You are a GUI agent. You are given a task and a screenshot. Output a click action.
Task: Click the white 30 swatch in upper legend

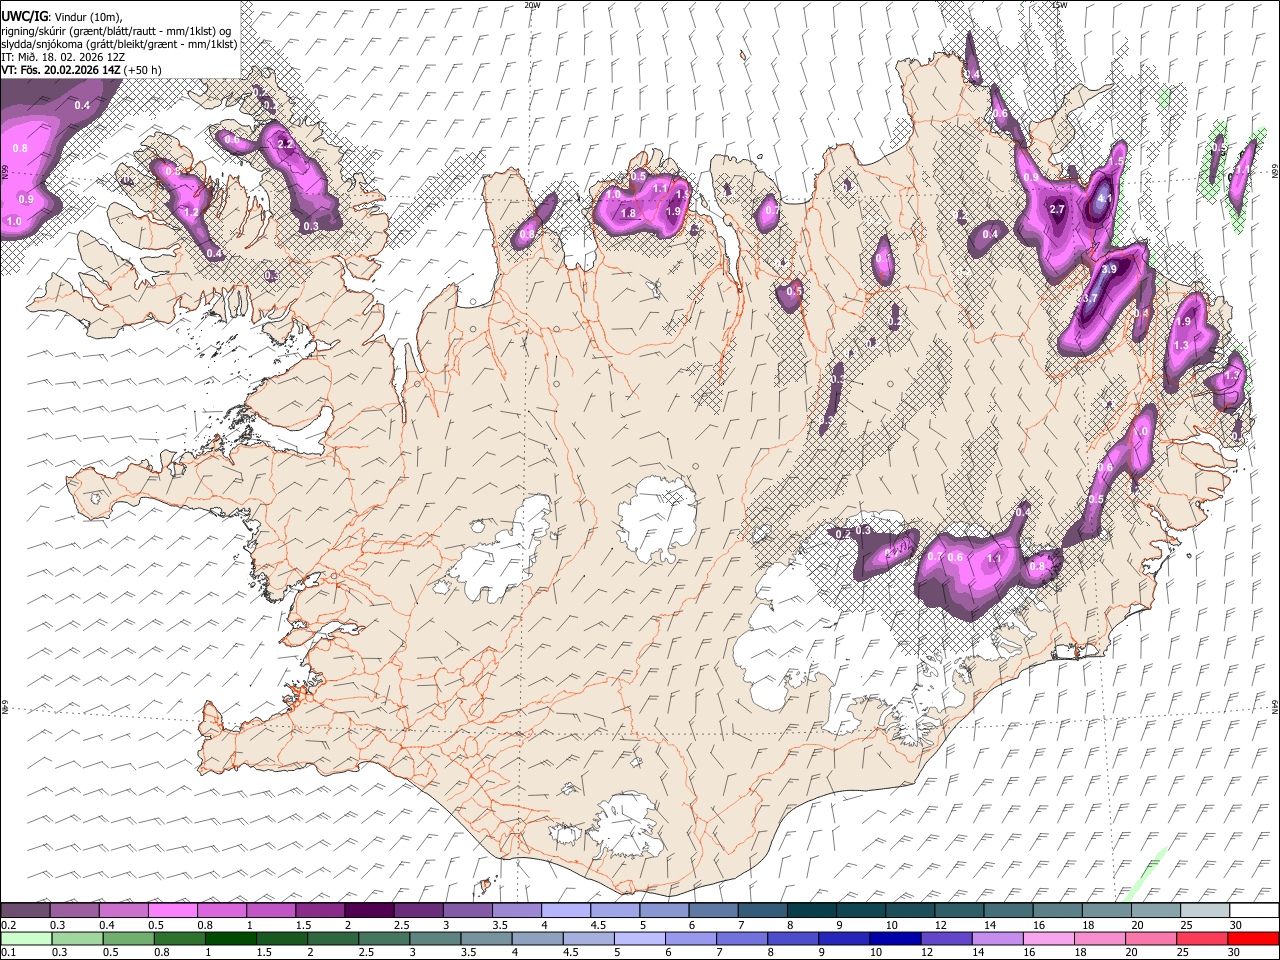[1252, 911]
